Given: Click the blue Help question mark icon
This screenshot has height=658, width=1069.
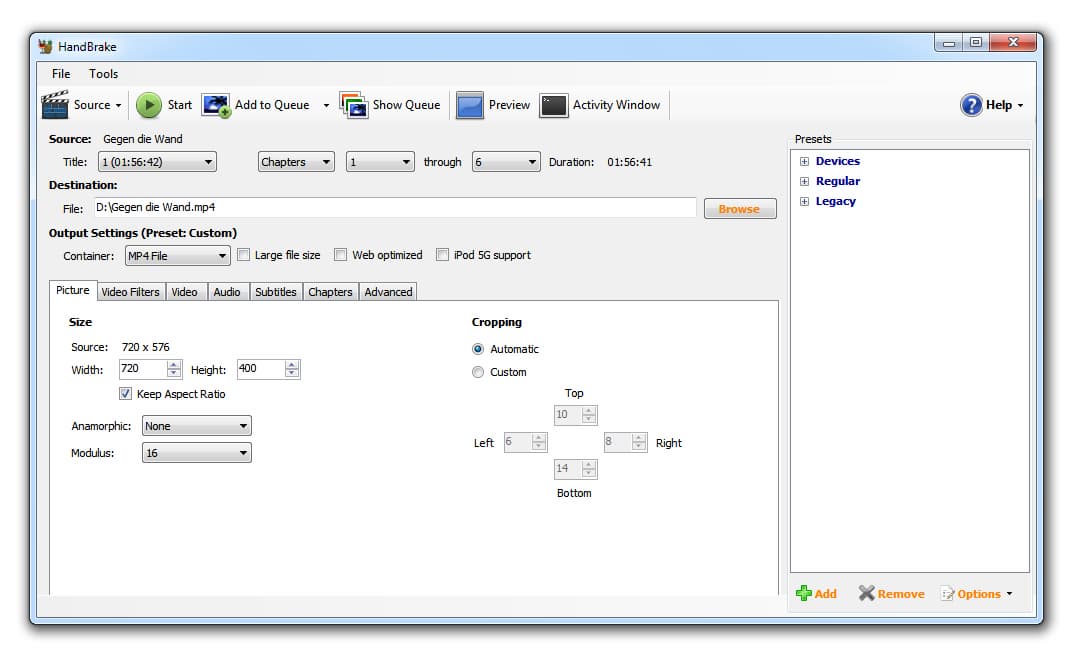Looking at the screenshot, I should [x=971, y=105].
